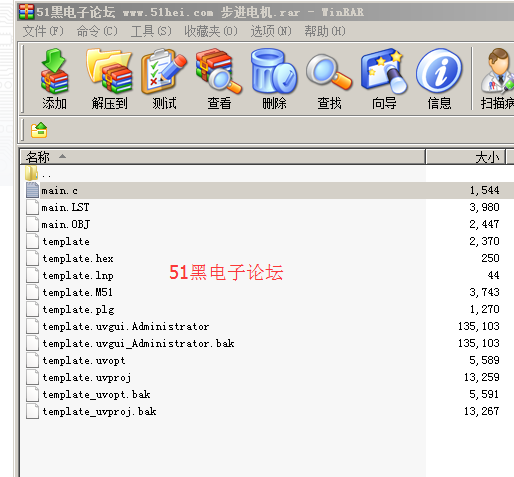Click the template.M51 file icon
Viewport: 514px width, 477px height.
[x=32, y=292]
